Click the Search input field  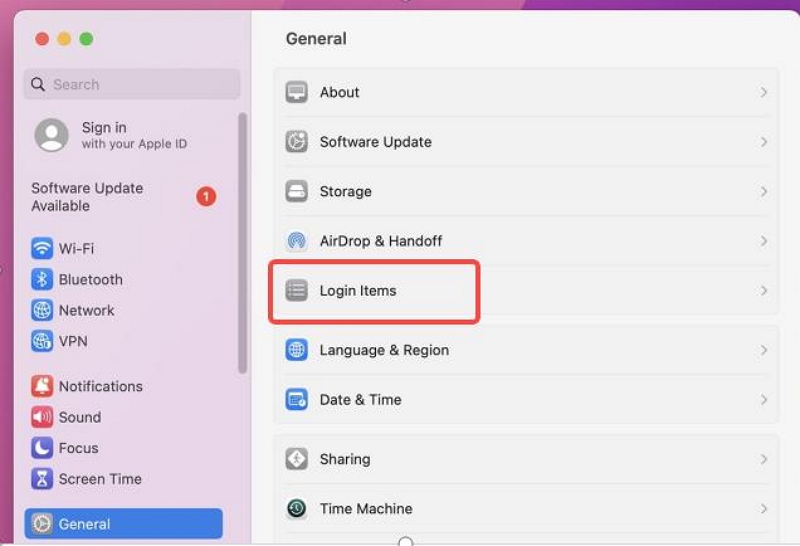coord(132,84)
